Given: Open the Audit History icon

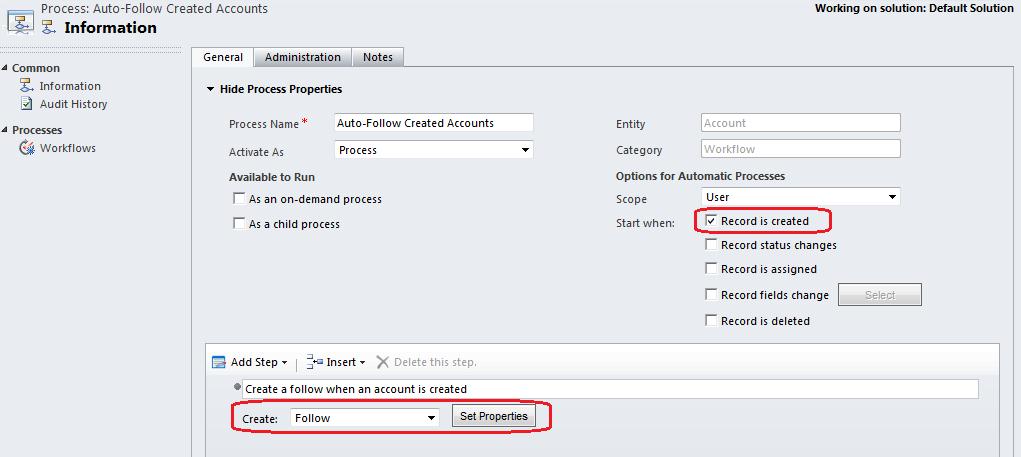Looking at the screenshot, I should [27, 104].
